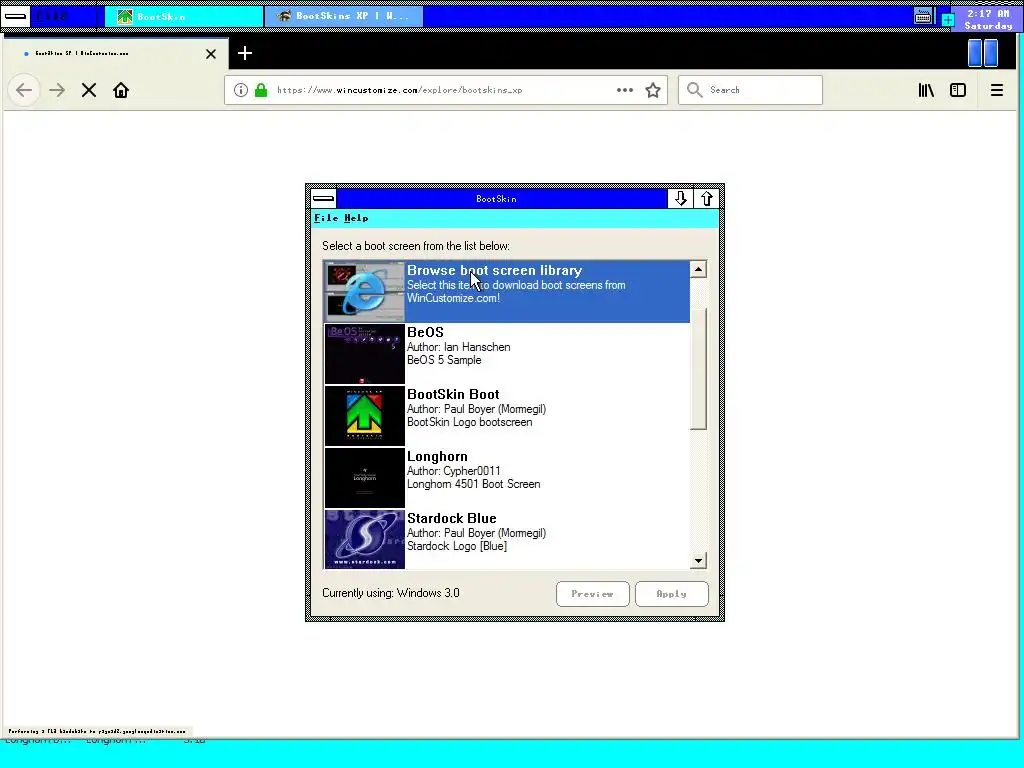Bookmark this page with the star icon

653,90
